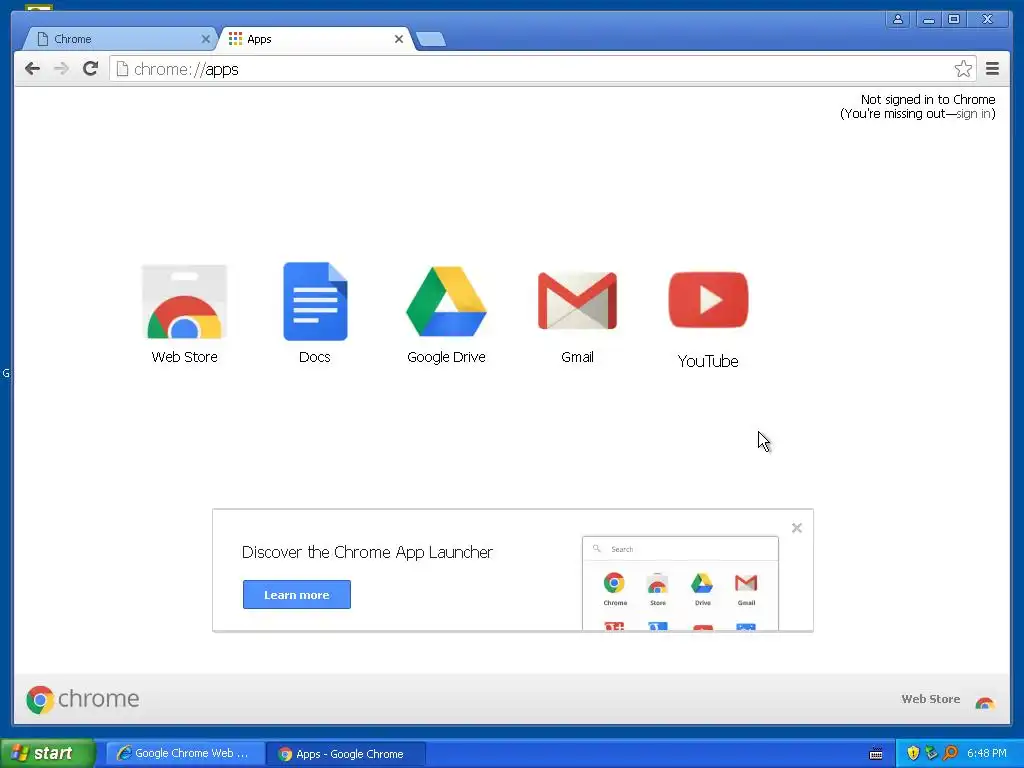This screenshot has height=768, width=1024.
Task: Open the Web Store app
Action: [x=184, y=315]
